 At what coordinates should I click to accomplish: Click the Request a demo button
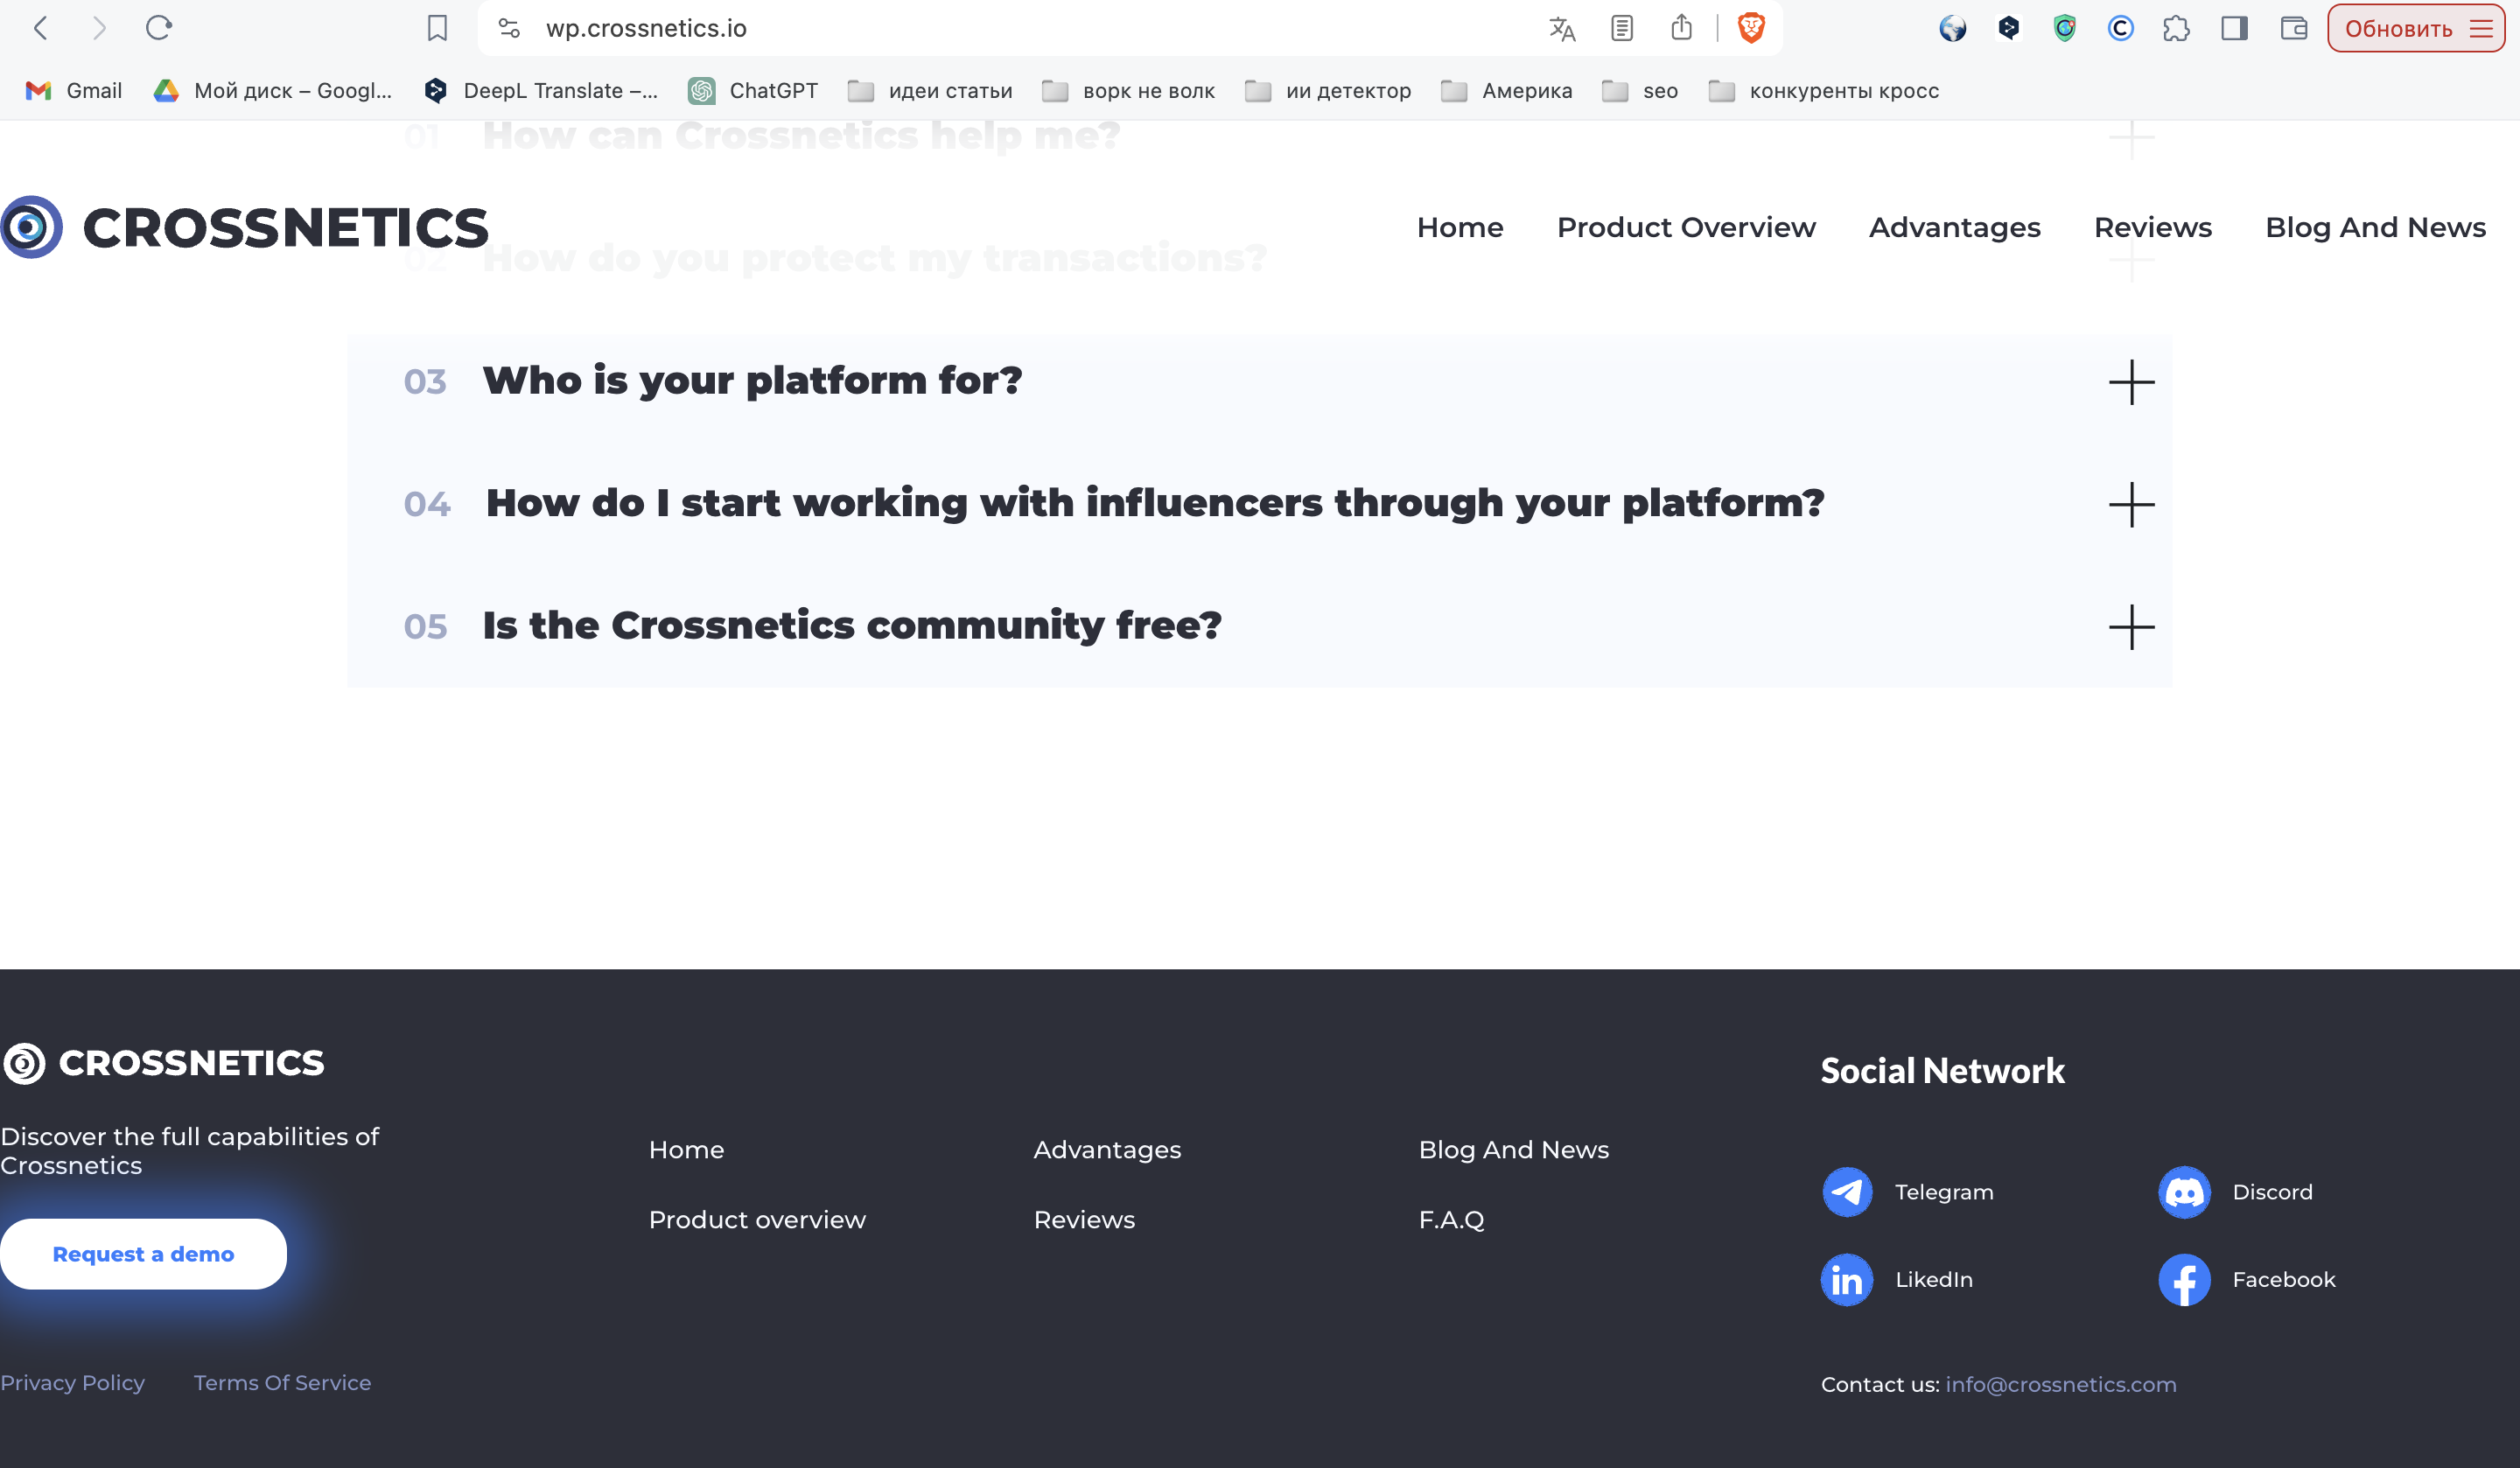pos(143,1254)
